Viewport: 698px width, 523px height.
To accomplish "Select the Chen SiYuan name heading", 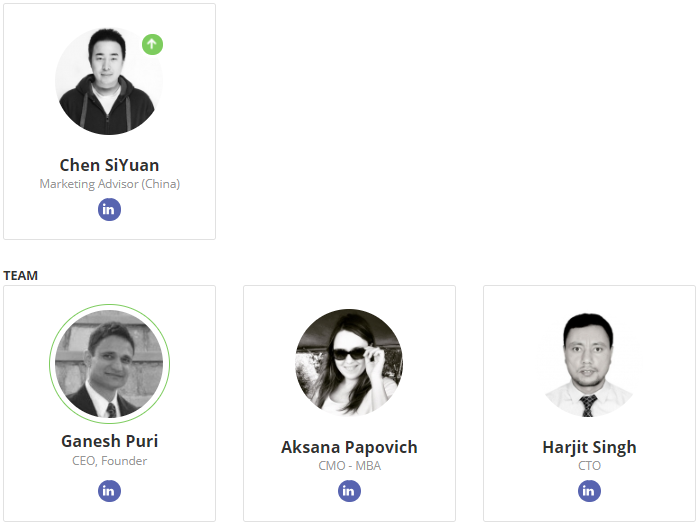I will click(x=109, y=165).
